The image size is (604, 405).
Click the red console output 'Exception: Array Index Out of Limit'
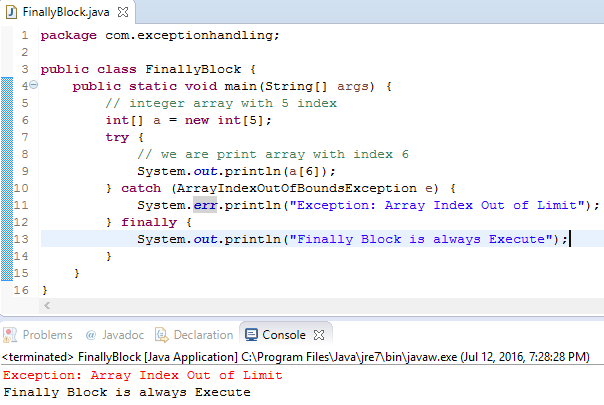click(x=143, y=375)
